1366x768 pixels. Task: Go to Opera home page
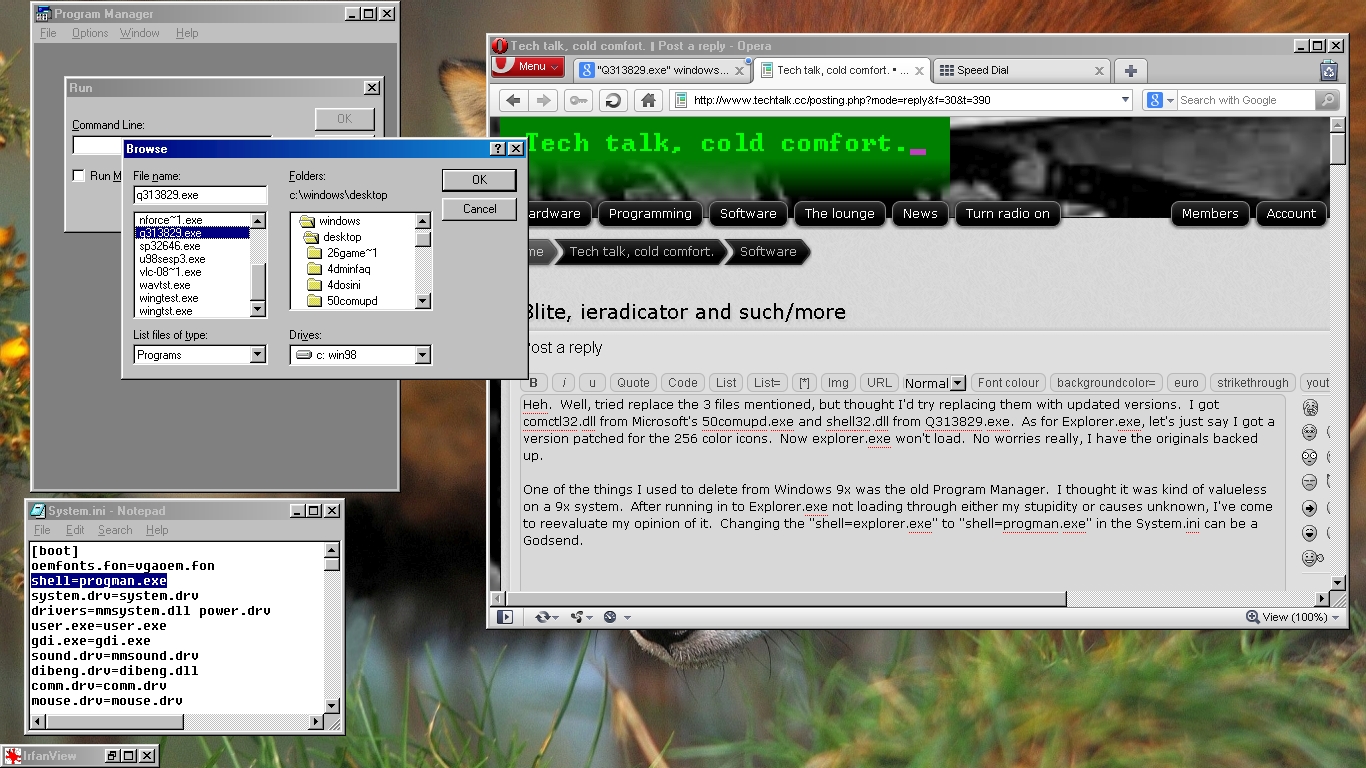click(648, 100)
